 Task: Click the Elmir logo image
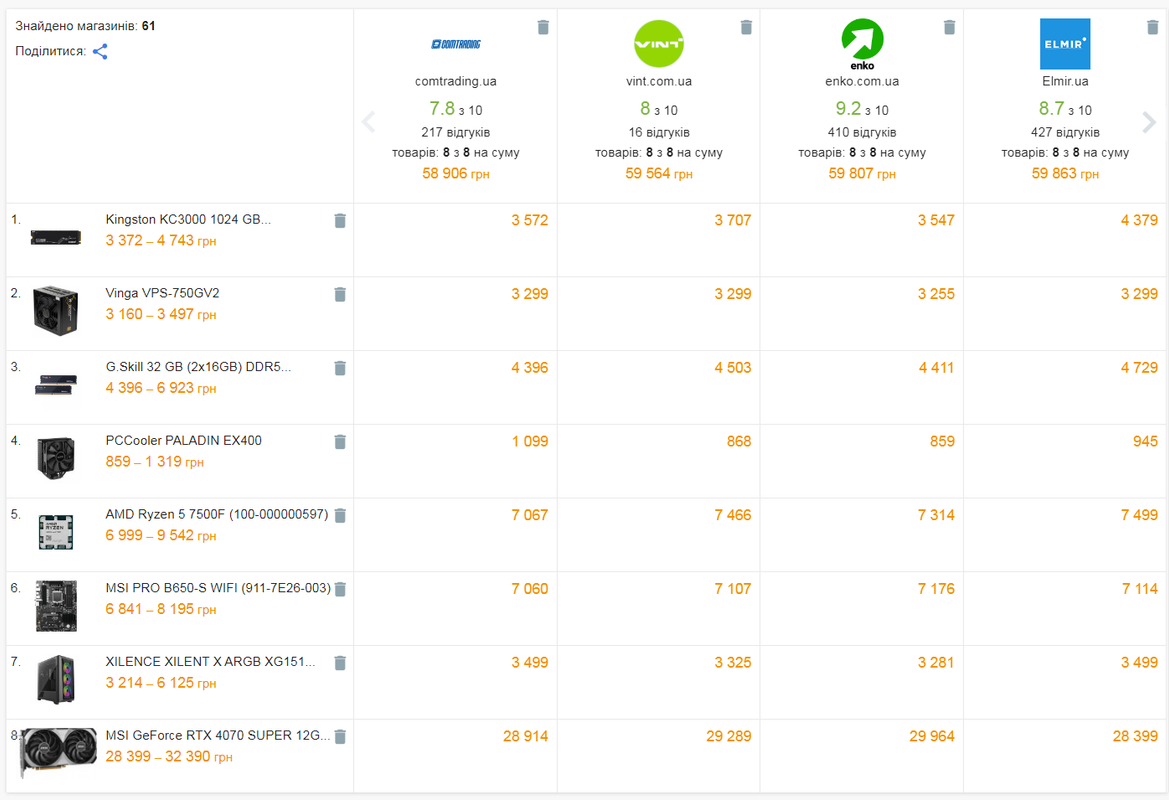point(1065,44)
